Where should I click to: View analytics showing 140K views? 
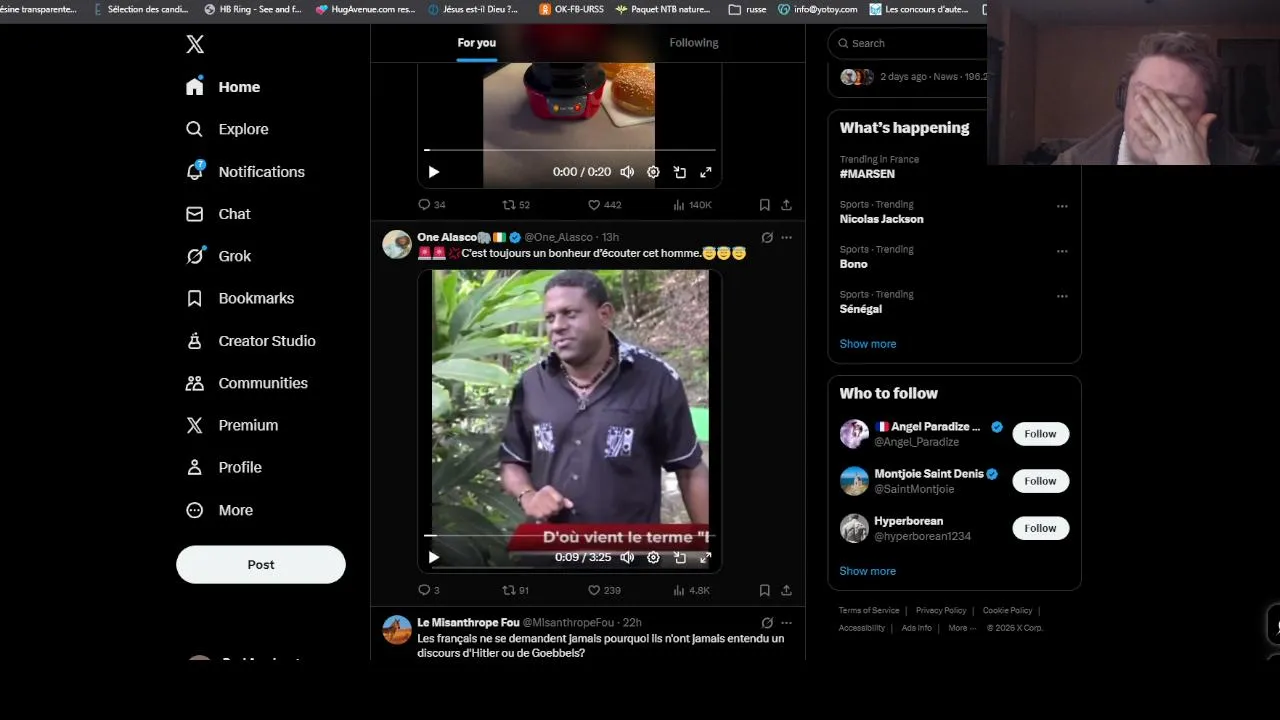(692, 204)
